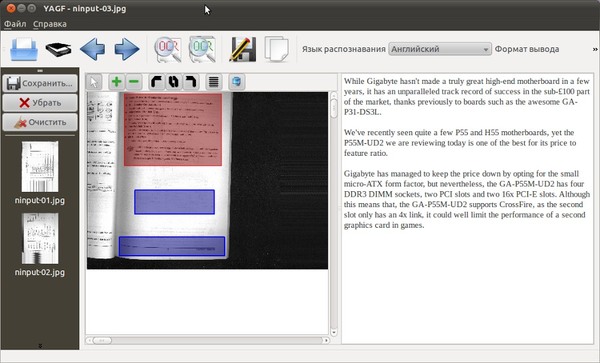Image resolution: width=600 pixels, height=363 pixels.
Task: Click the printer-shaped open image icon
Action: 24,49
